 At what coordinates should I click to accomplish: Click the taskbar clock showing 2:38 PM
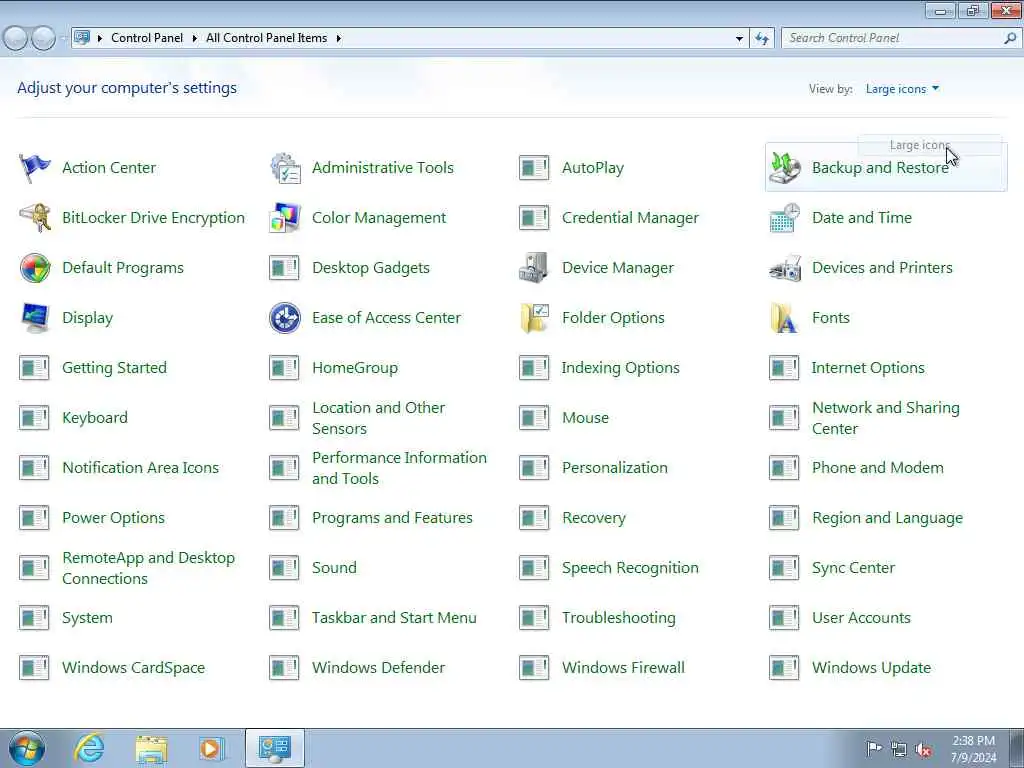(x=973, y=749)
